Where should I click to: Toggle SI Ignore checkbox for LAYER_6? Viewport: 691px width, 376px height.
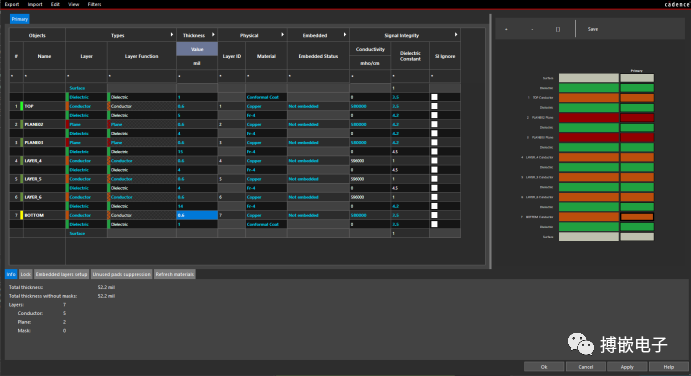434,197
